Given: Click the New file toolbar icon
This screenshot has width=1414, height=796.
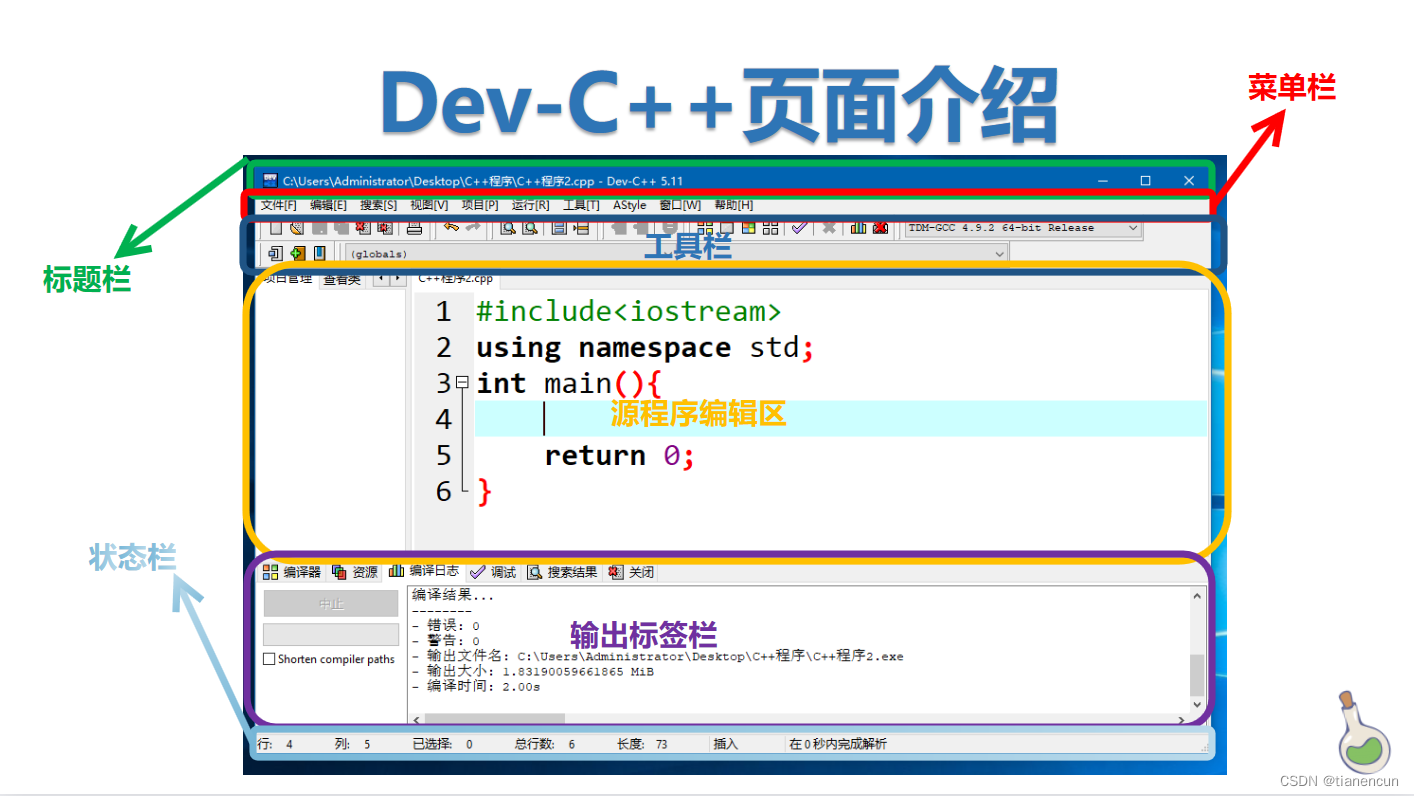Looking at the screenshot, I should [276, 228].
